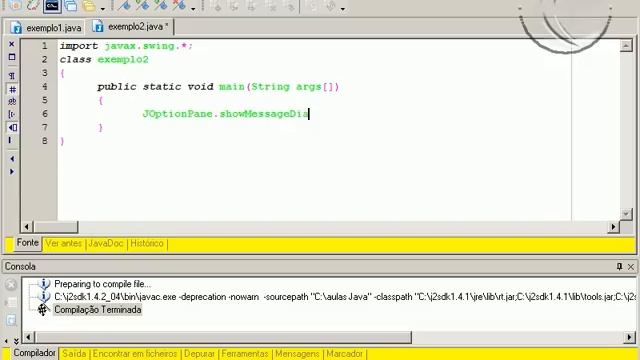Click line number 6 in gutter
Screen dimensions: 640x360
(45, 113)
